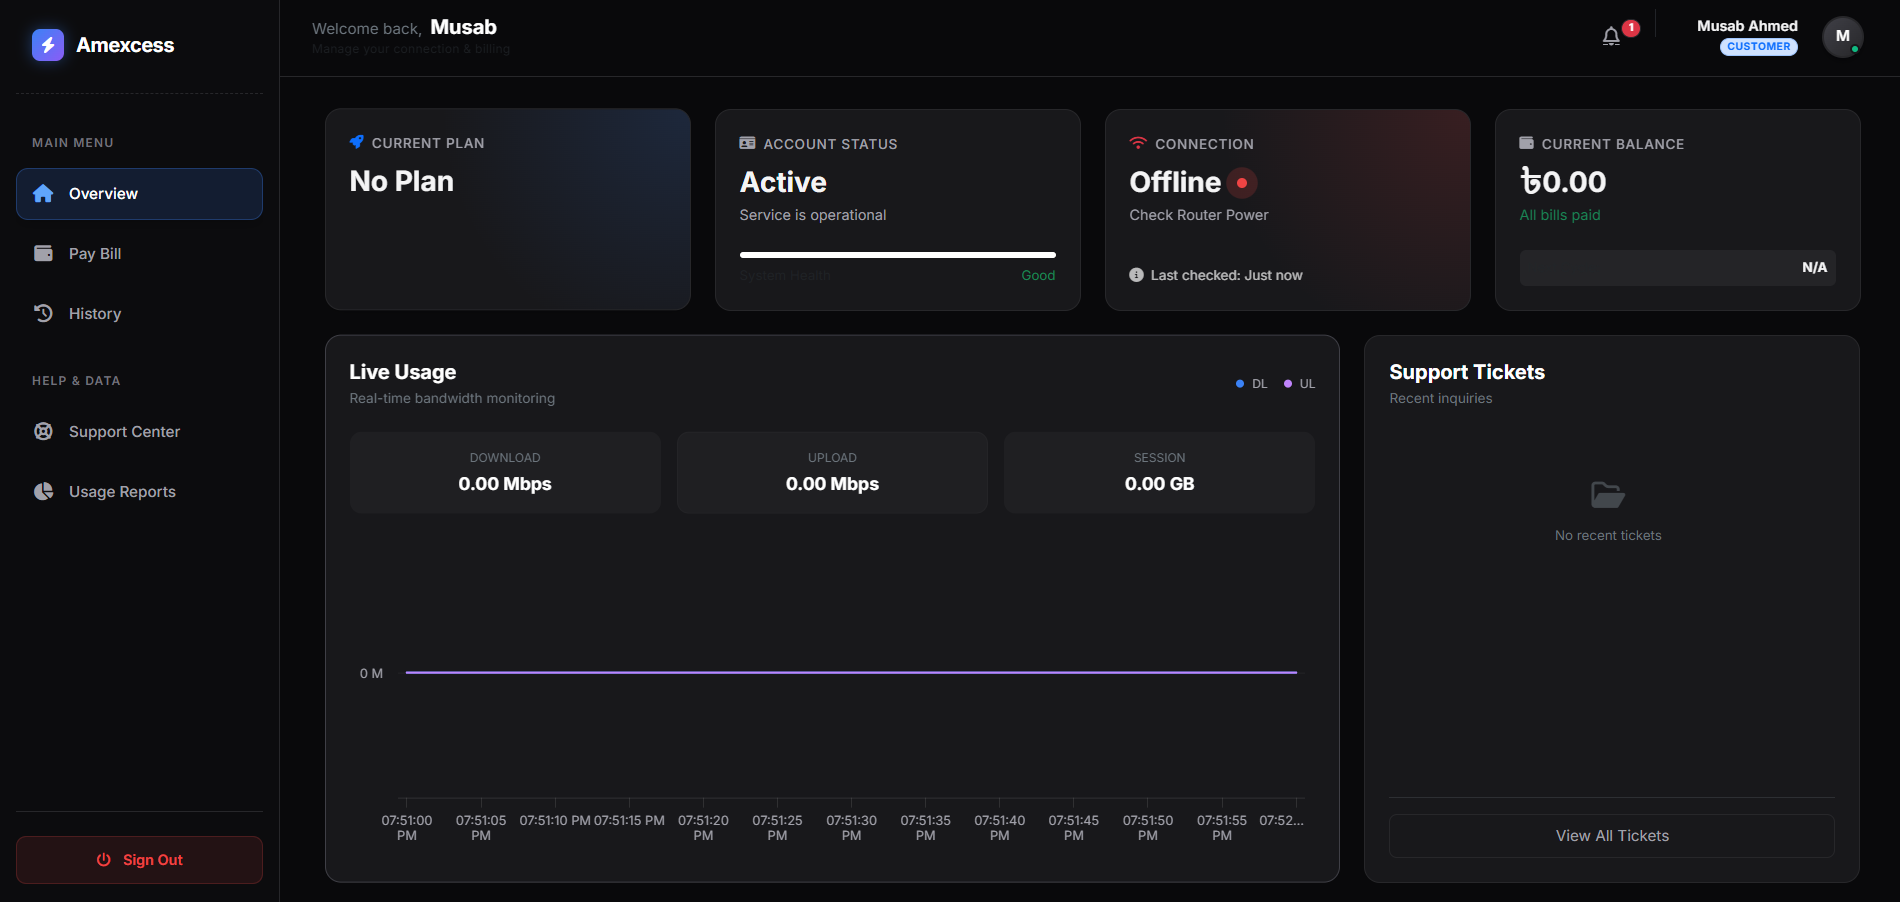Viewport: 1900px width, 902px height.
Task: Click the System Health progress bar
Action: click(897, 254)
